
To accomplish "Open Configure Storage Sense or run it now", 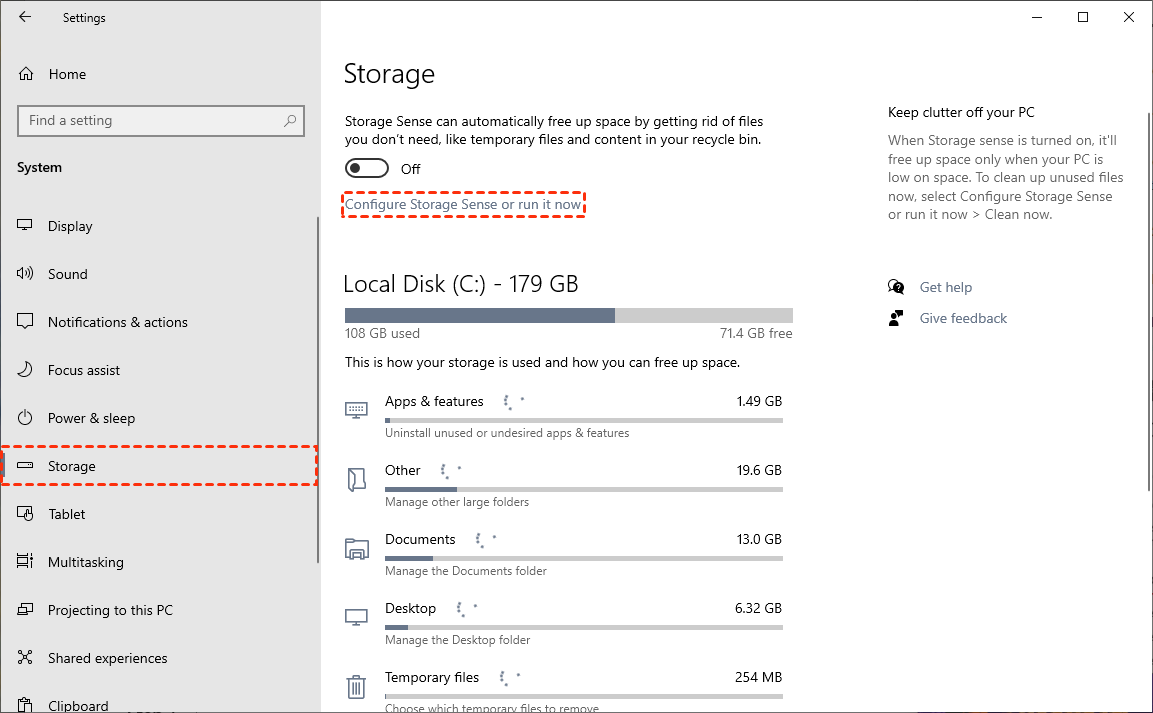I will [463, 205].
